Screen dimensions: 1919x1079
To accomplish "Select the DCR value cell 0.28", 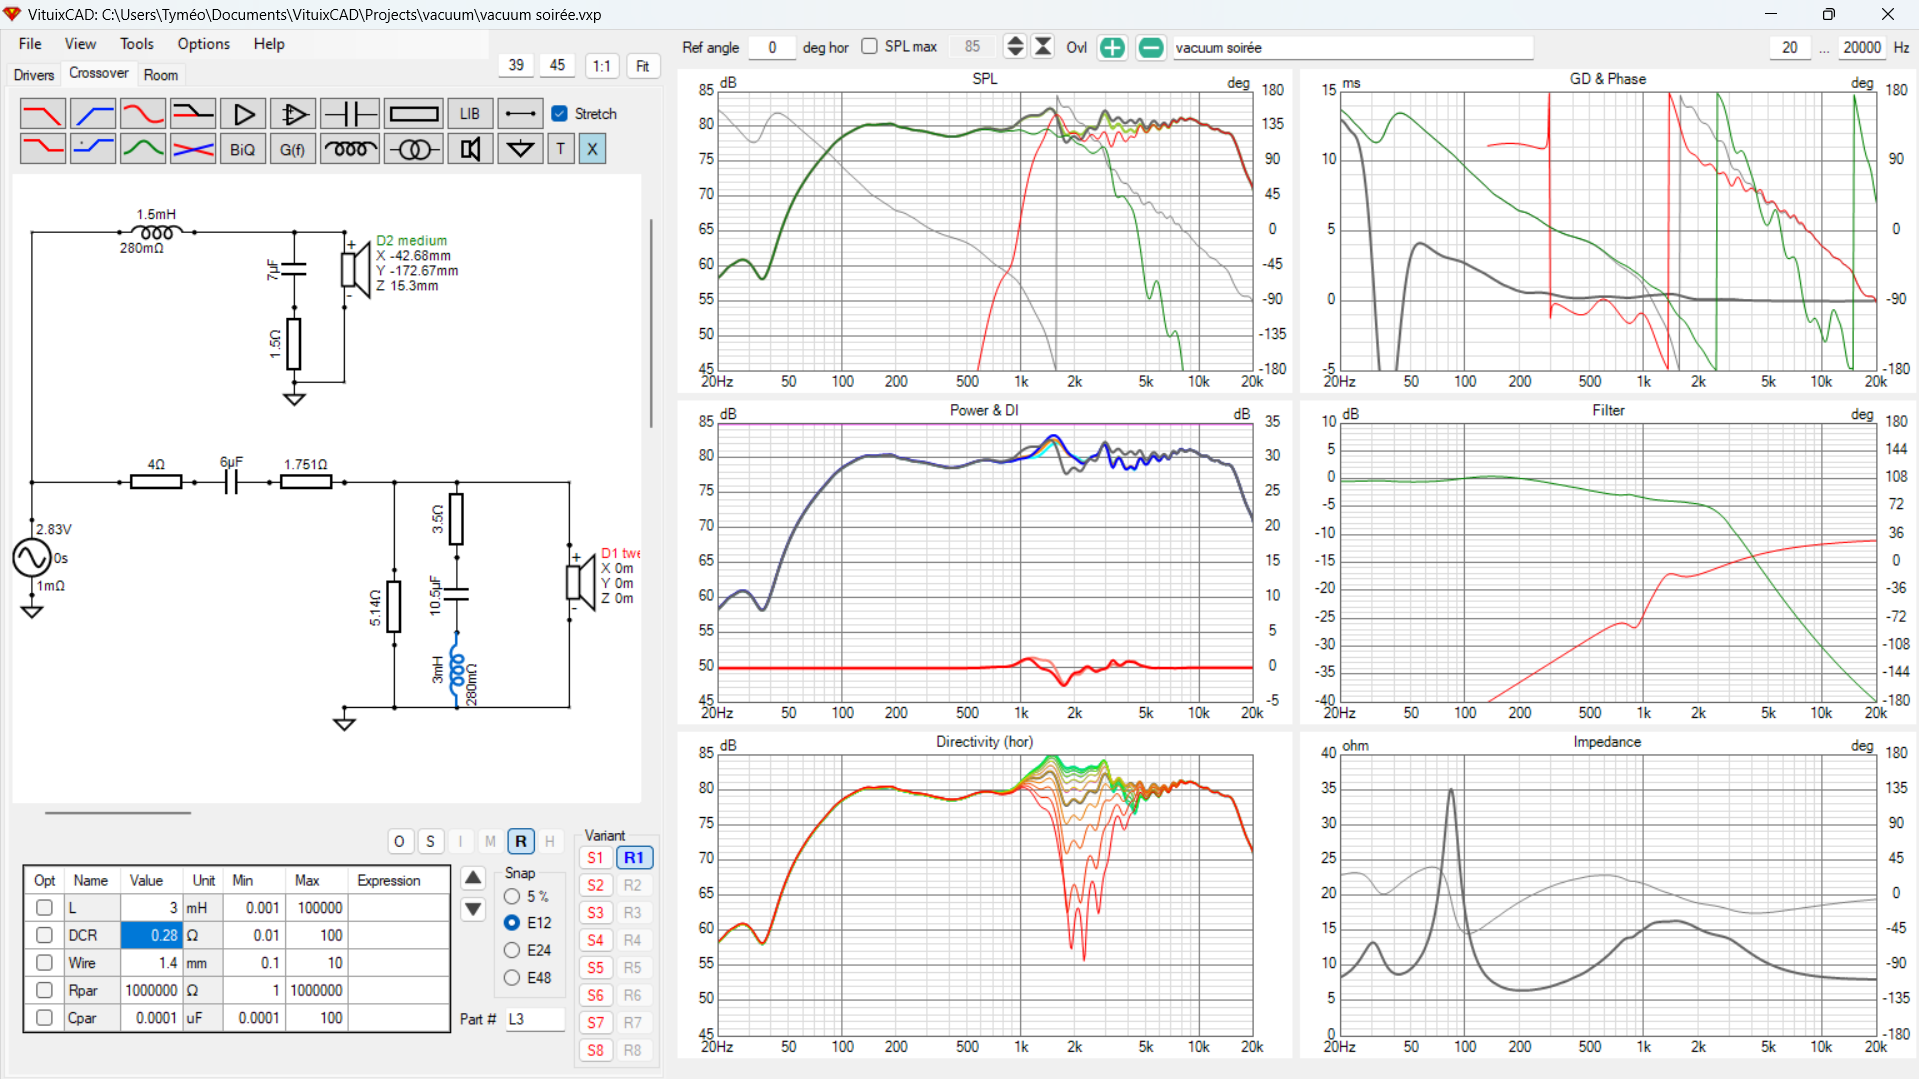I will point(150,935).
